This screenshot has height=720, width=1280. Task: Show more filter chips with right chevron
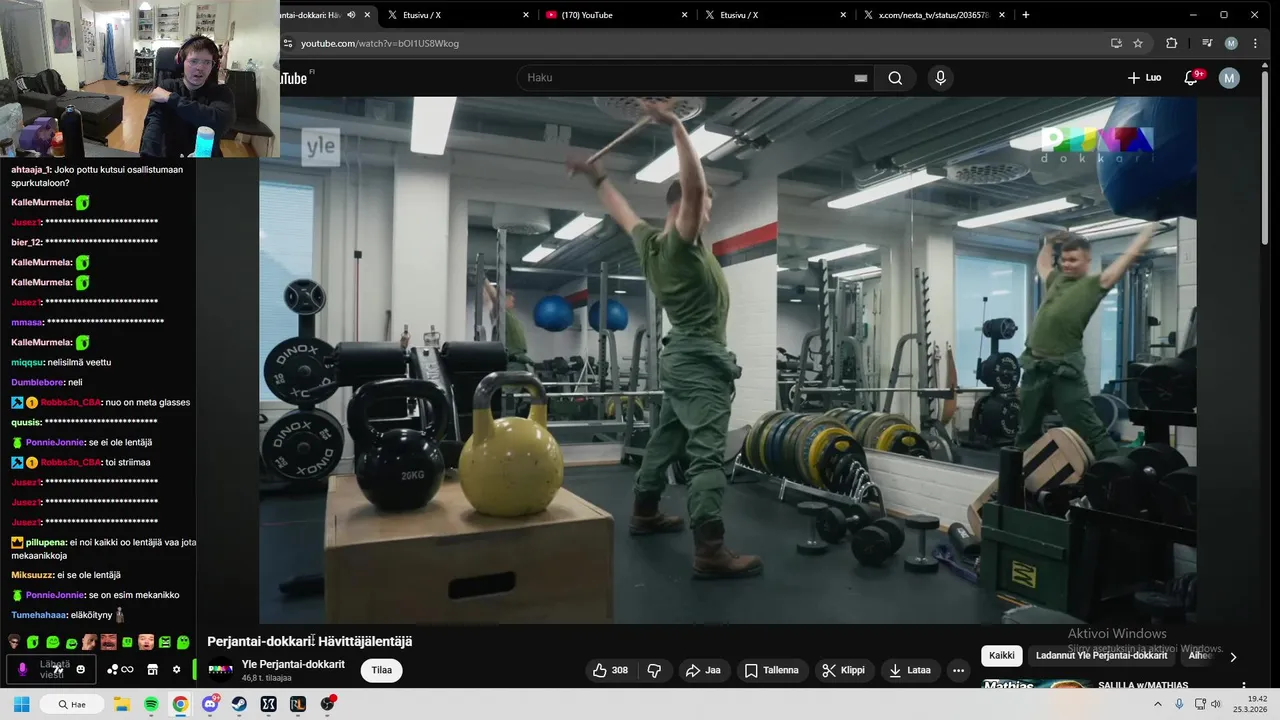1233,657
